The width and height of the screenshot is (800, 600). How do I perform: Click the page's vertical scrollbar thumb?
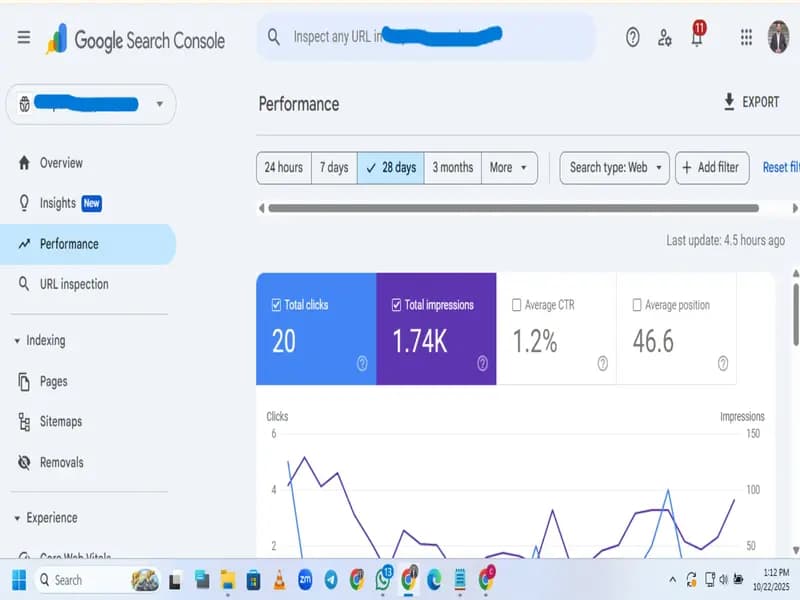tap(796, 314)
